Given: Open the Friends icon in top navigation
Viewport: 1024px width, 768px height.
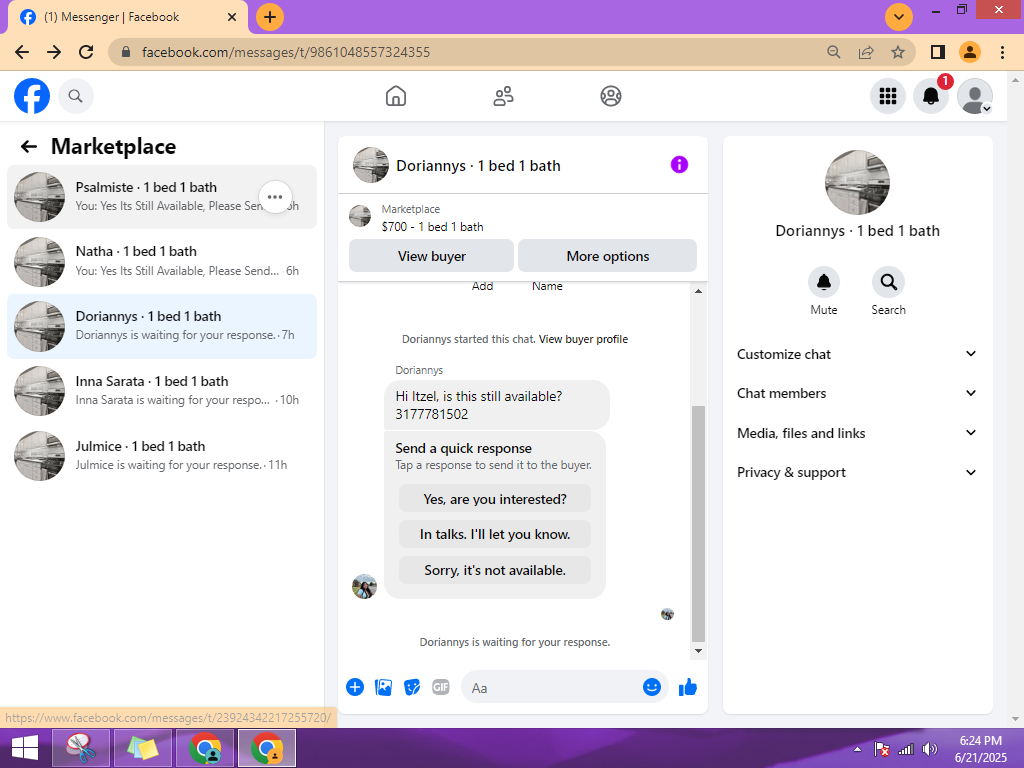Looking at the screenshot, I should 503,96.
